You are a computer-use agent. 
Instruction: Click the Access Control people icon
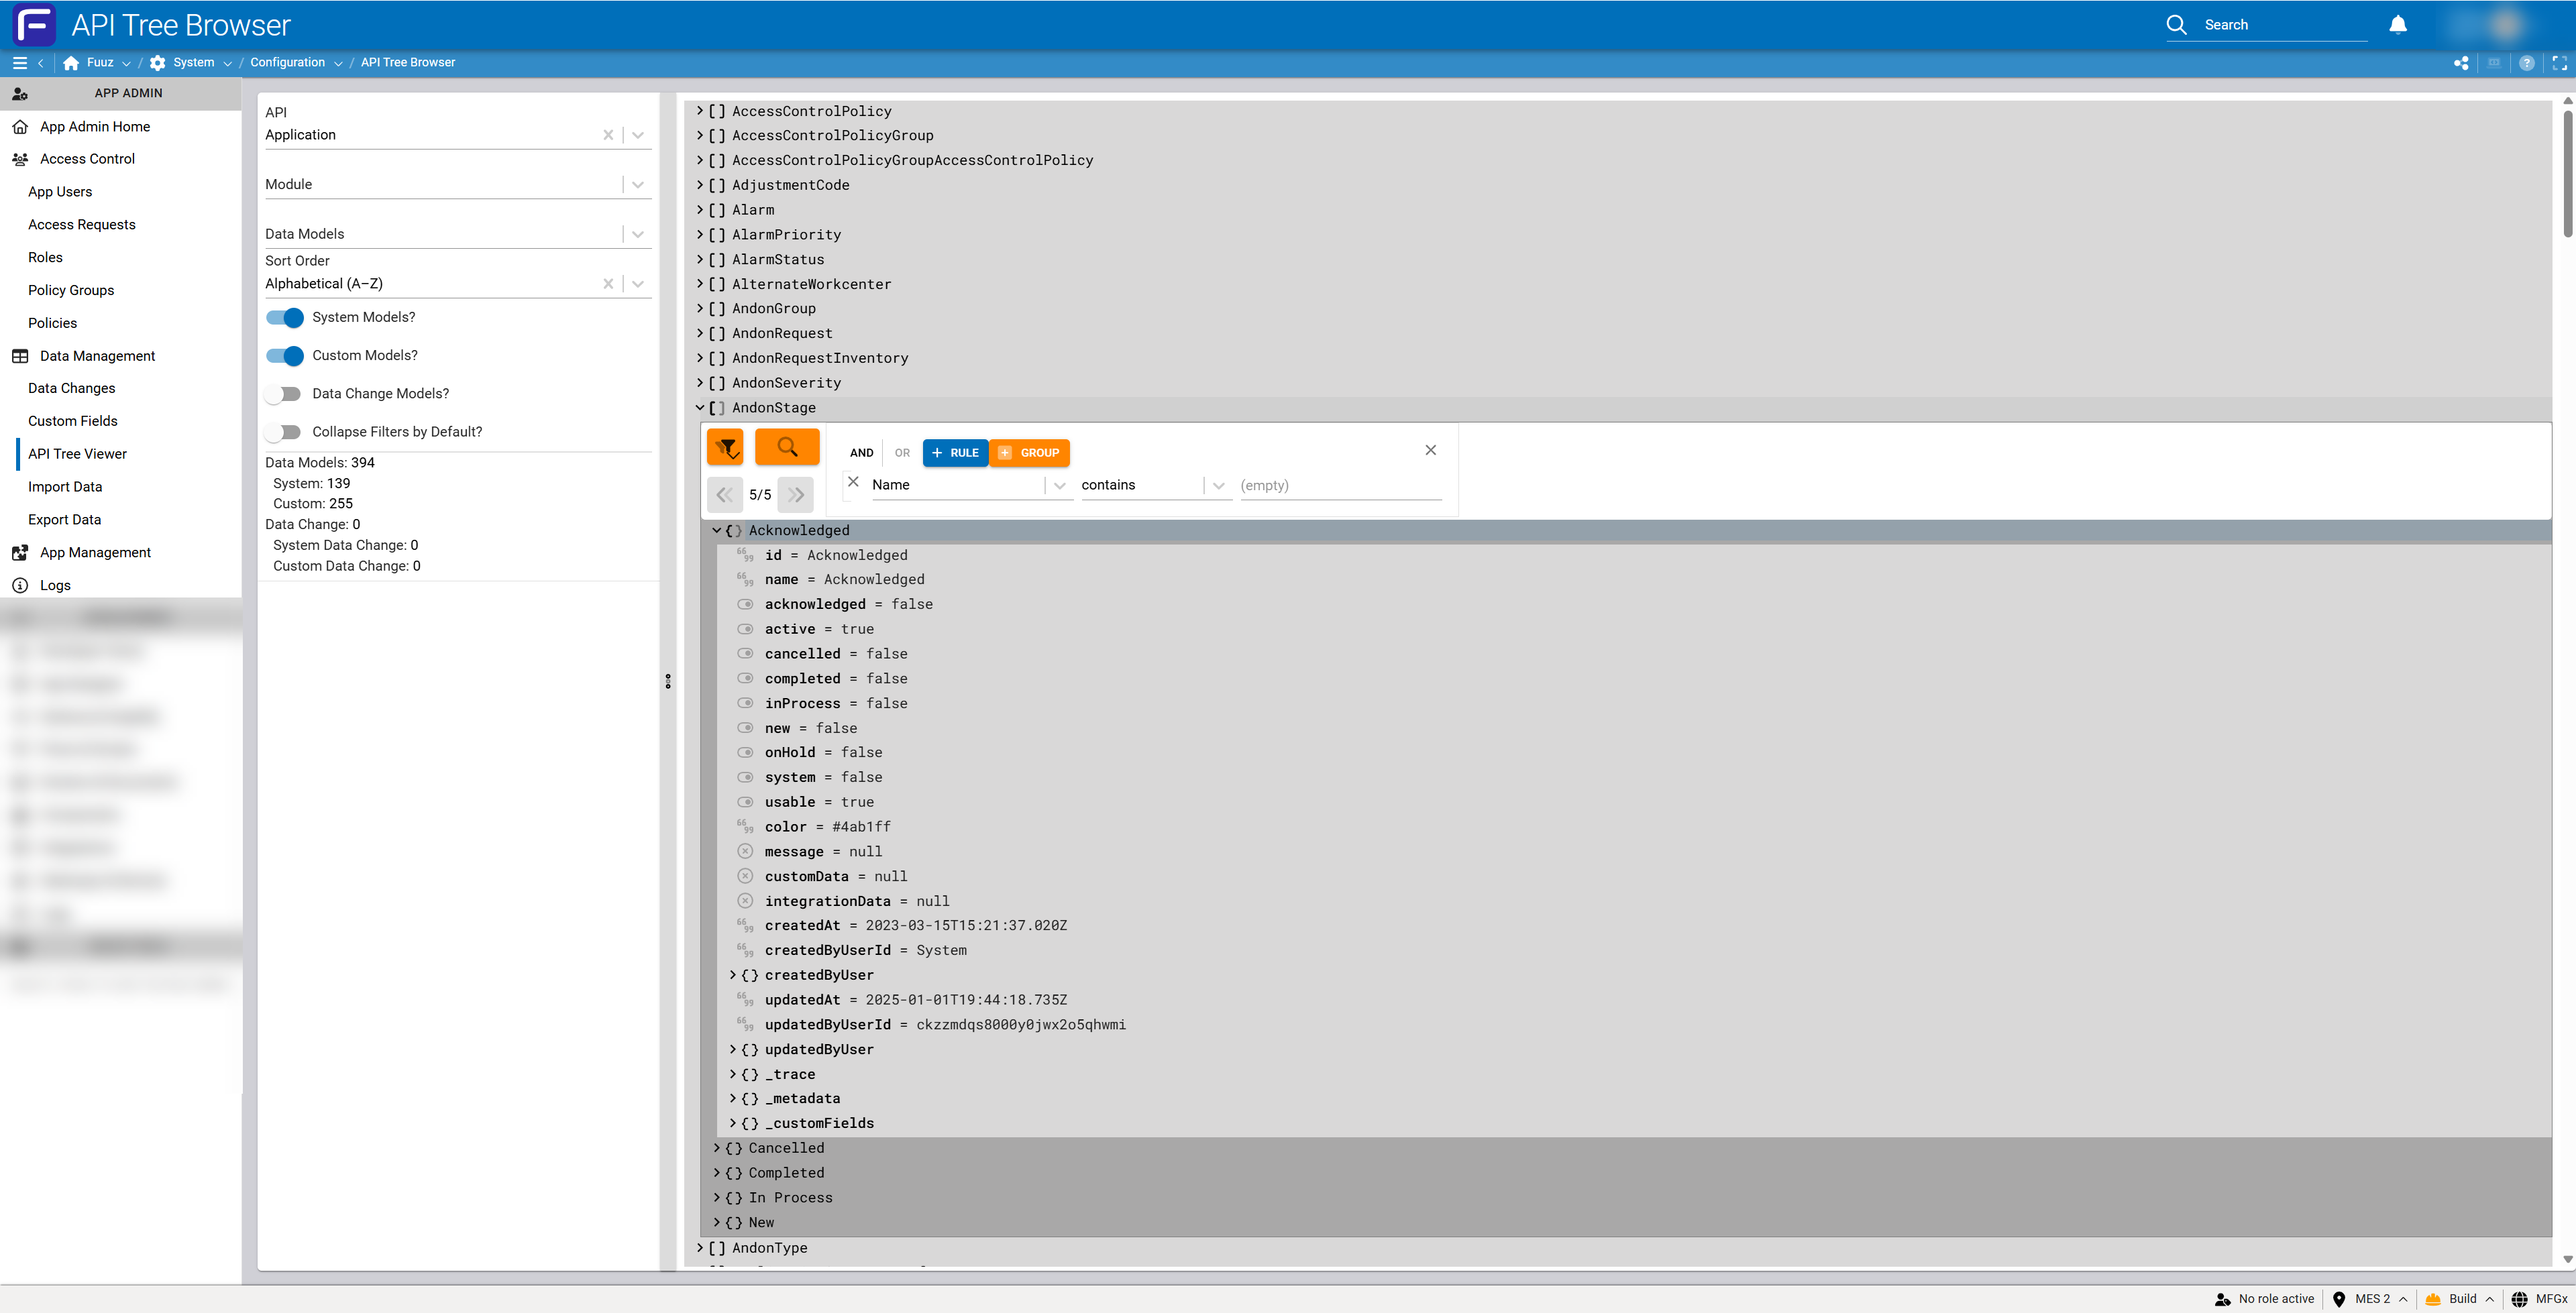pyautogui.click(x=20, y=159)
